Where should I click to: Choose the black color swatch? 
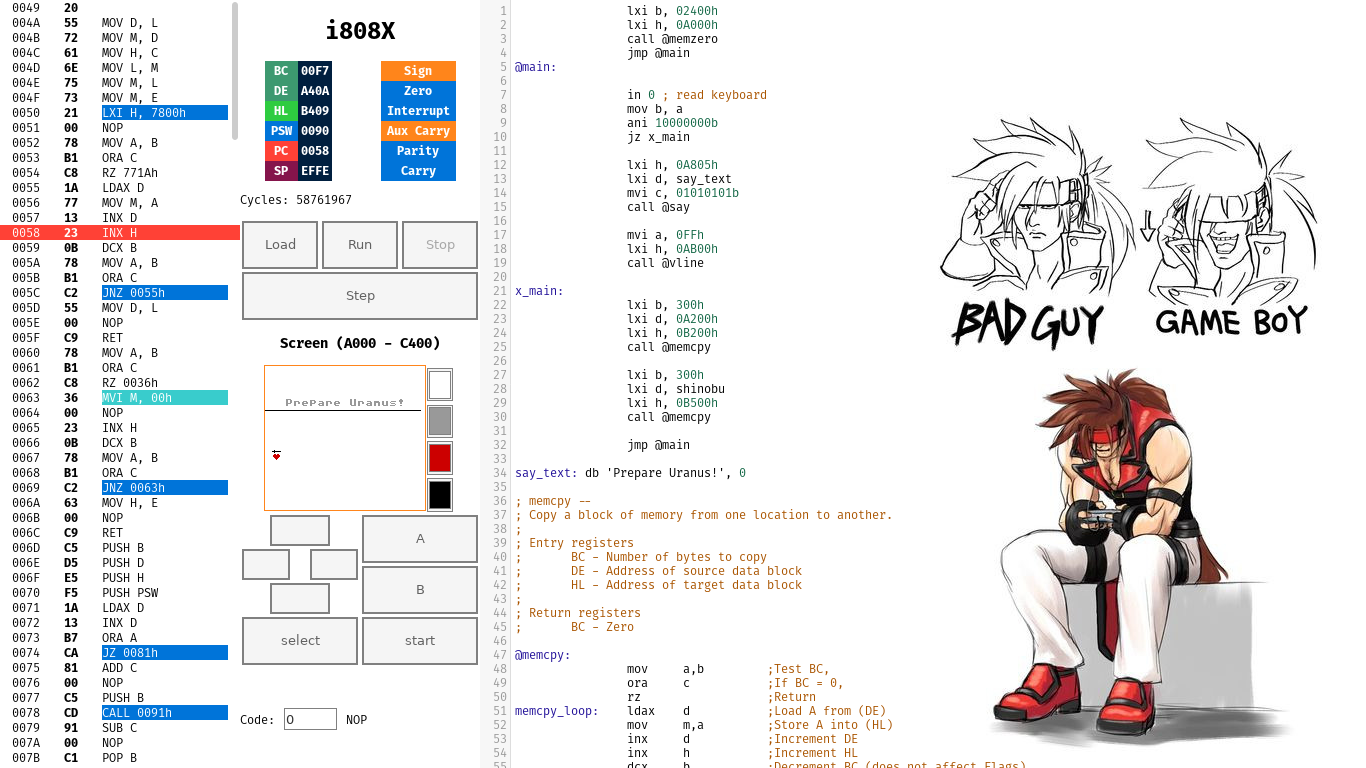[440, 494]
